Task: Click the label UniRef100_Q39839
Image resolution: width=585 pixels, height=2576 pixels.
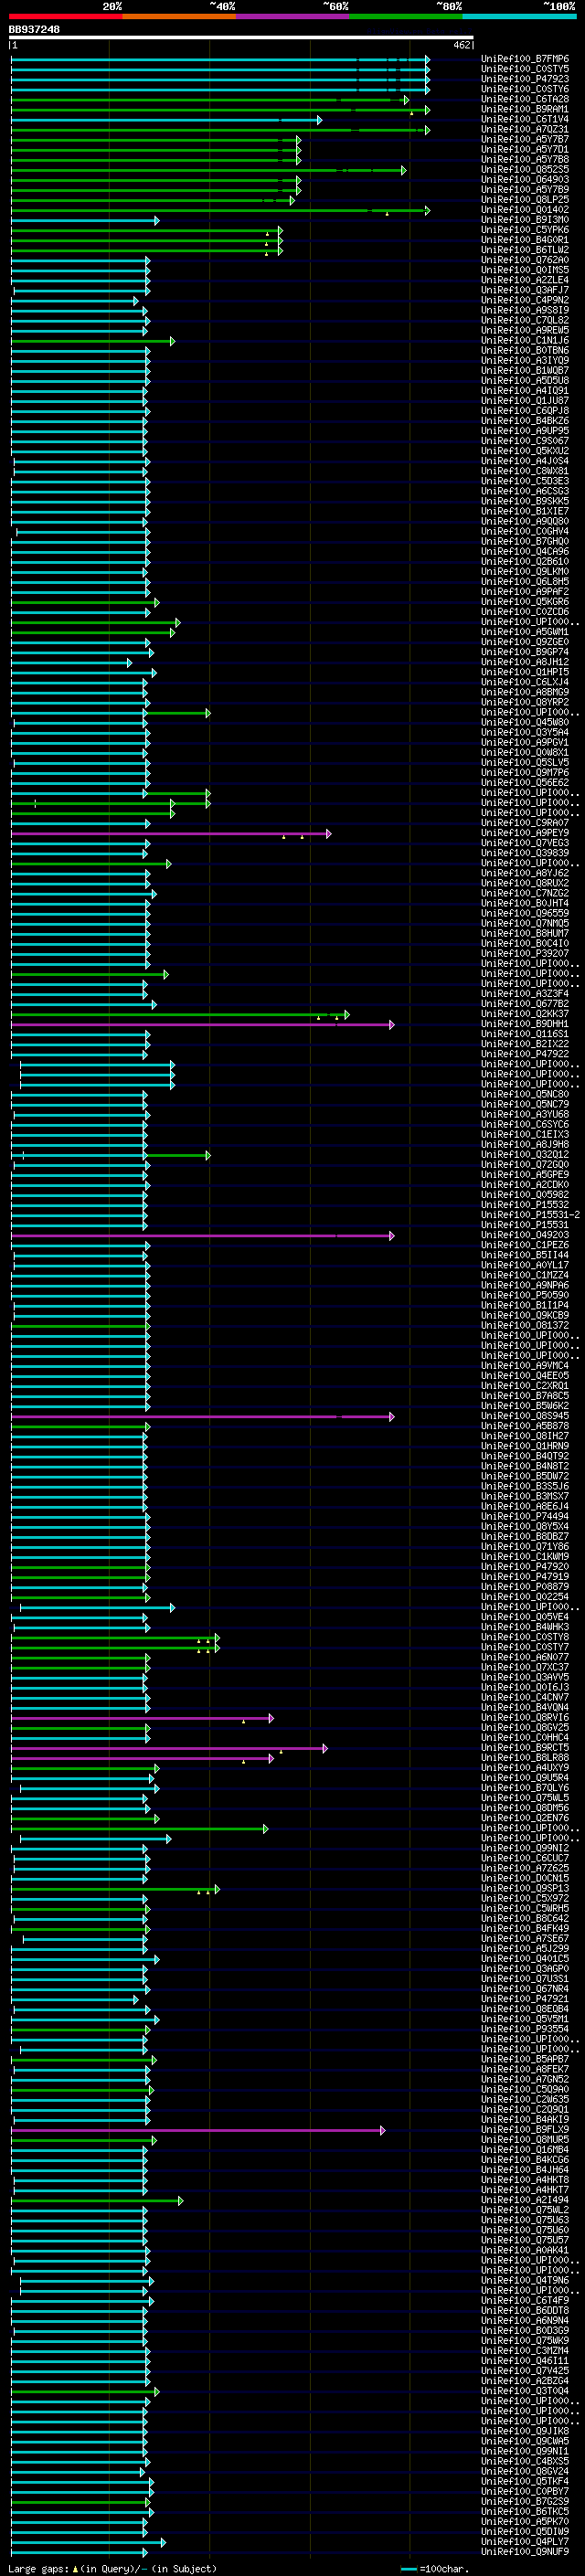Action: pos(525,853)
